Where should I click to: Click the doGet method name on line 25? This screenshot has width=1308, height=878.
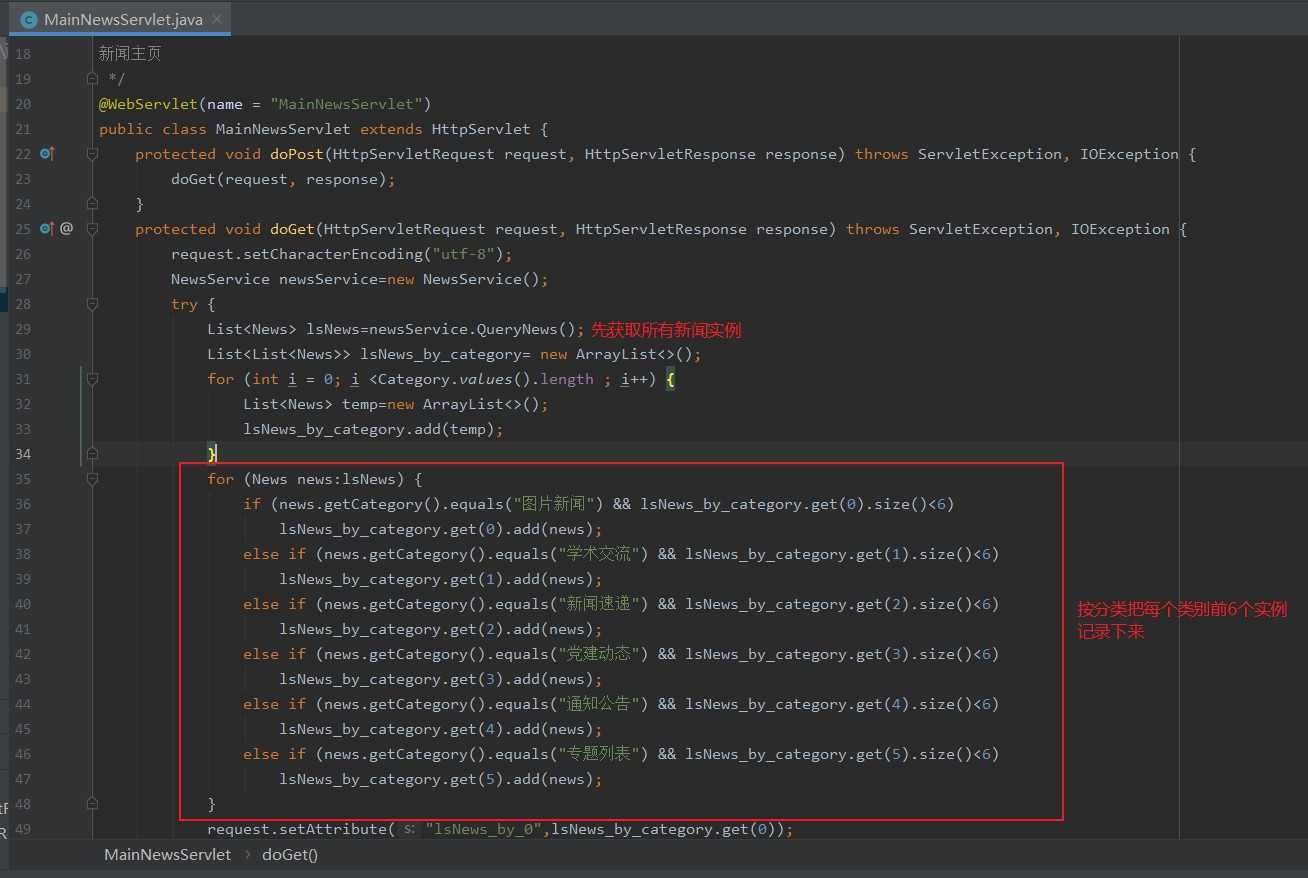pos(293,229)
